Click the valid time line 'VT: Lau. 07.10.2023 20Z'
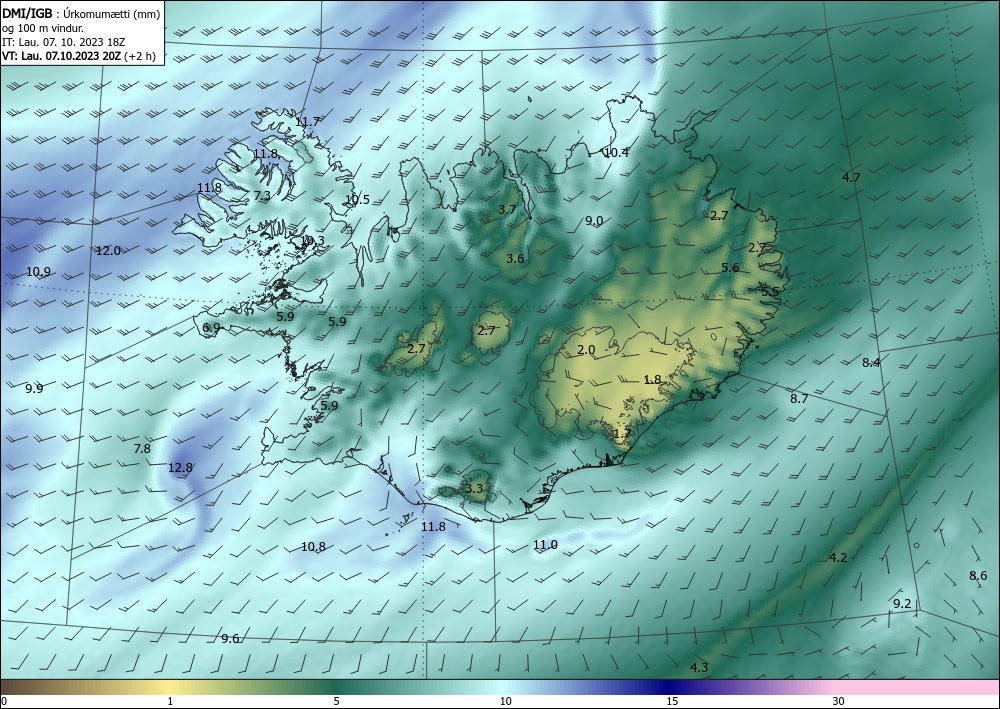1000x709 pixels. pyautogui.click(x=61, y=56)
